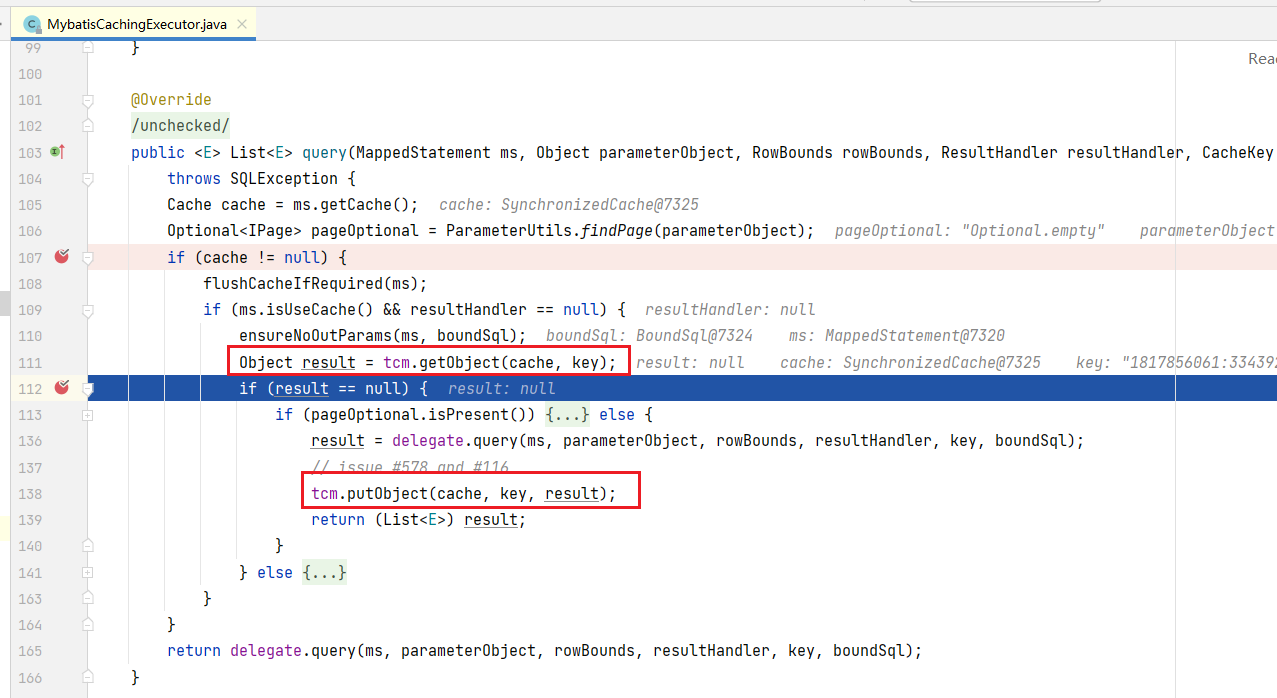Viewport: 1277px width, 698px height.
Task: Expand the folded block at line 113
Action: [x=88, y=414]
